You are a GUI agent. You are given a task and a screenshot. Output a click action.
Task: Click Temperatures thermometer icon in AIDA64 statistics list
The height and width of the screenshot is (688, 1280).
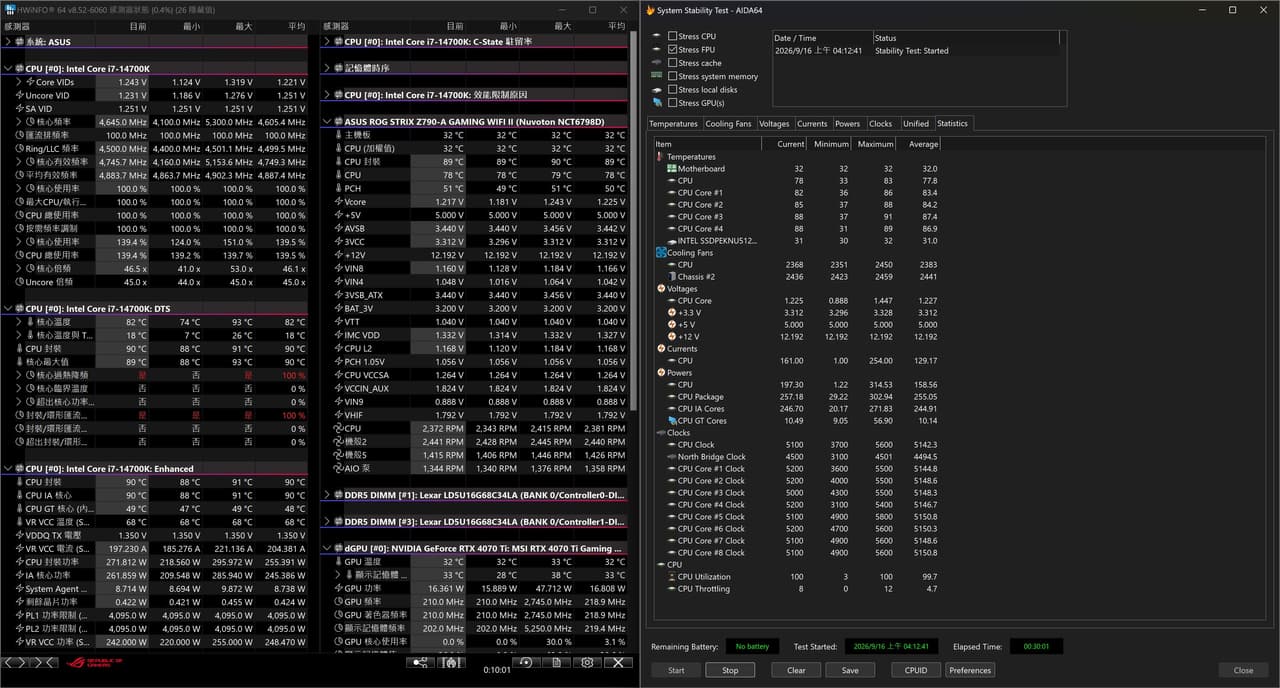(661, 157)
